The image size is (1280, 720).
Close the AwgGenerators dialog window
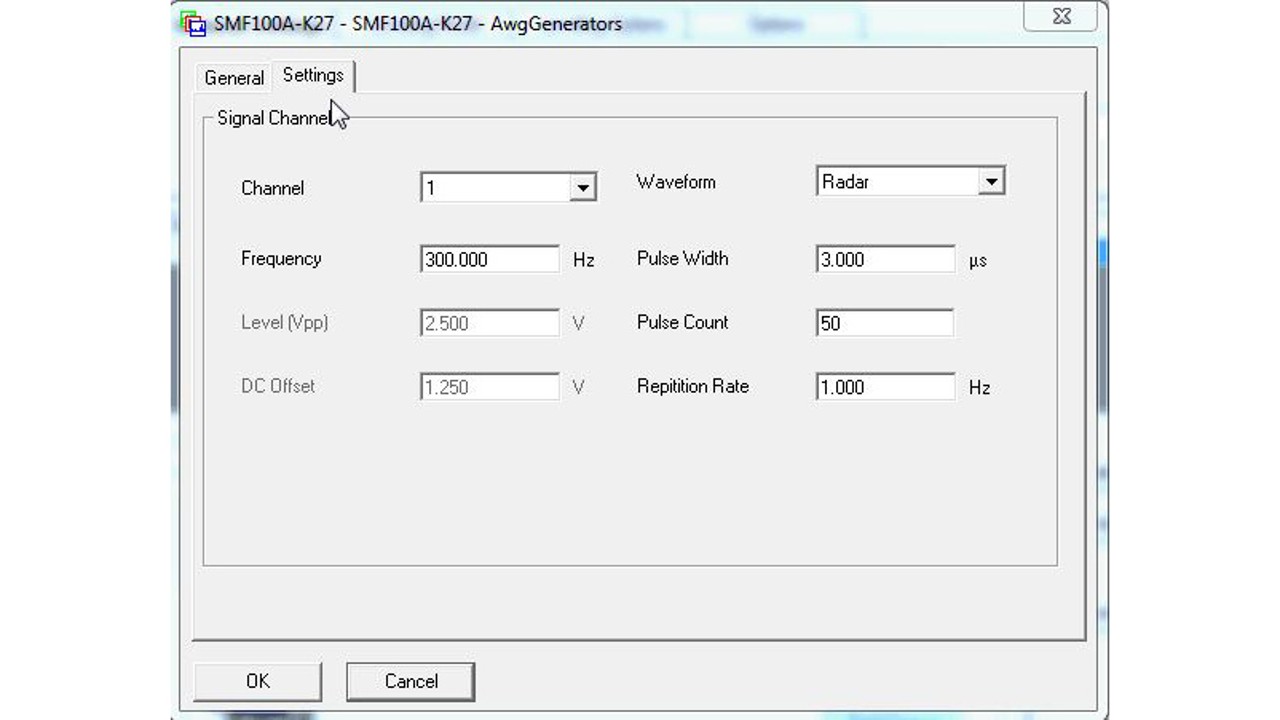[1061, 16]
